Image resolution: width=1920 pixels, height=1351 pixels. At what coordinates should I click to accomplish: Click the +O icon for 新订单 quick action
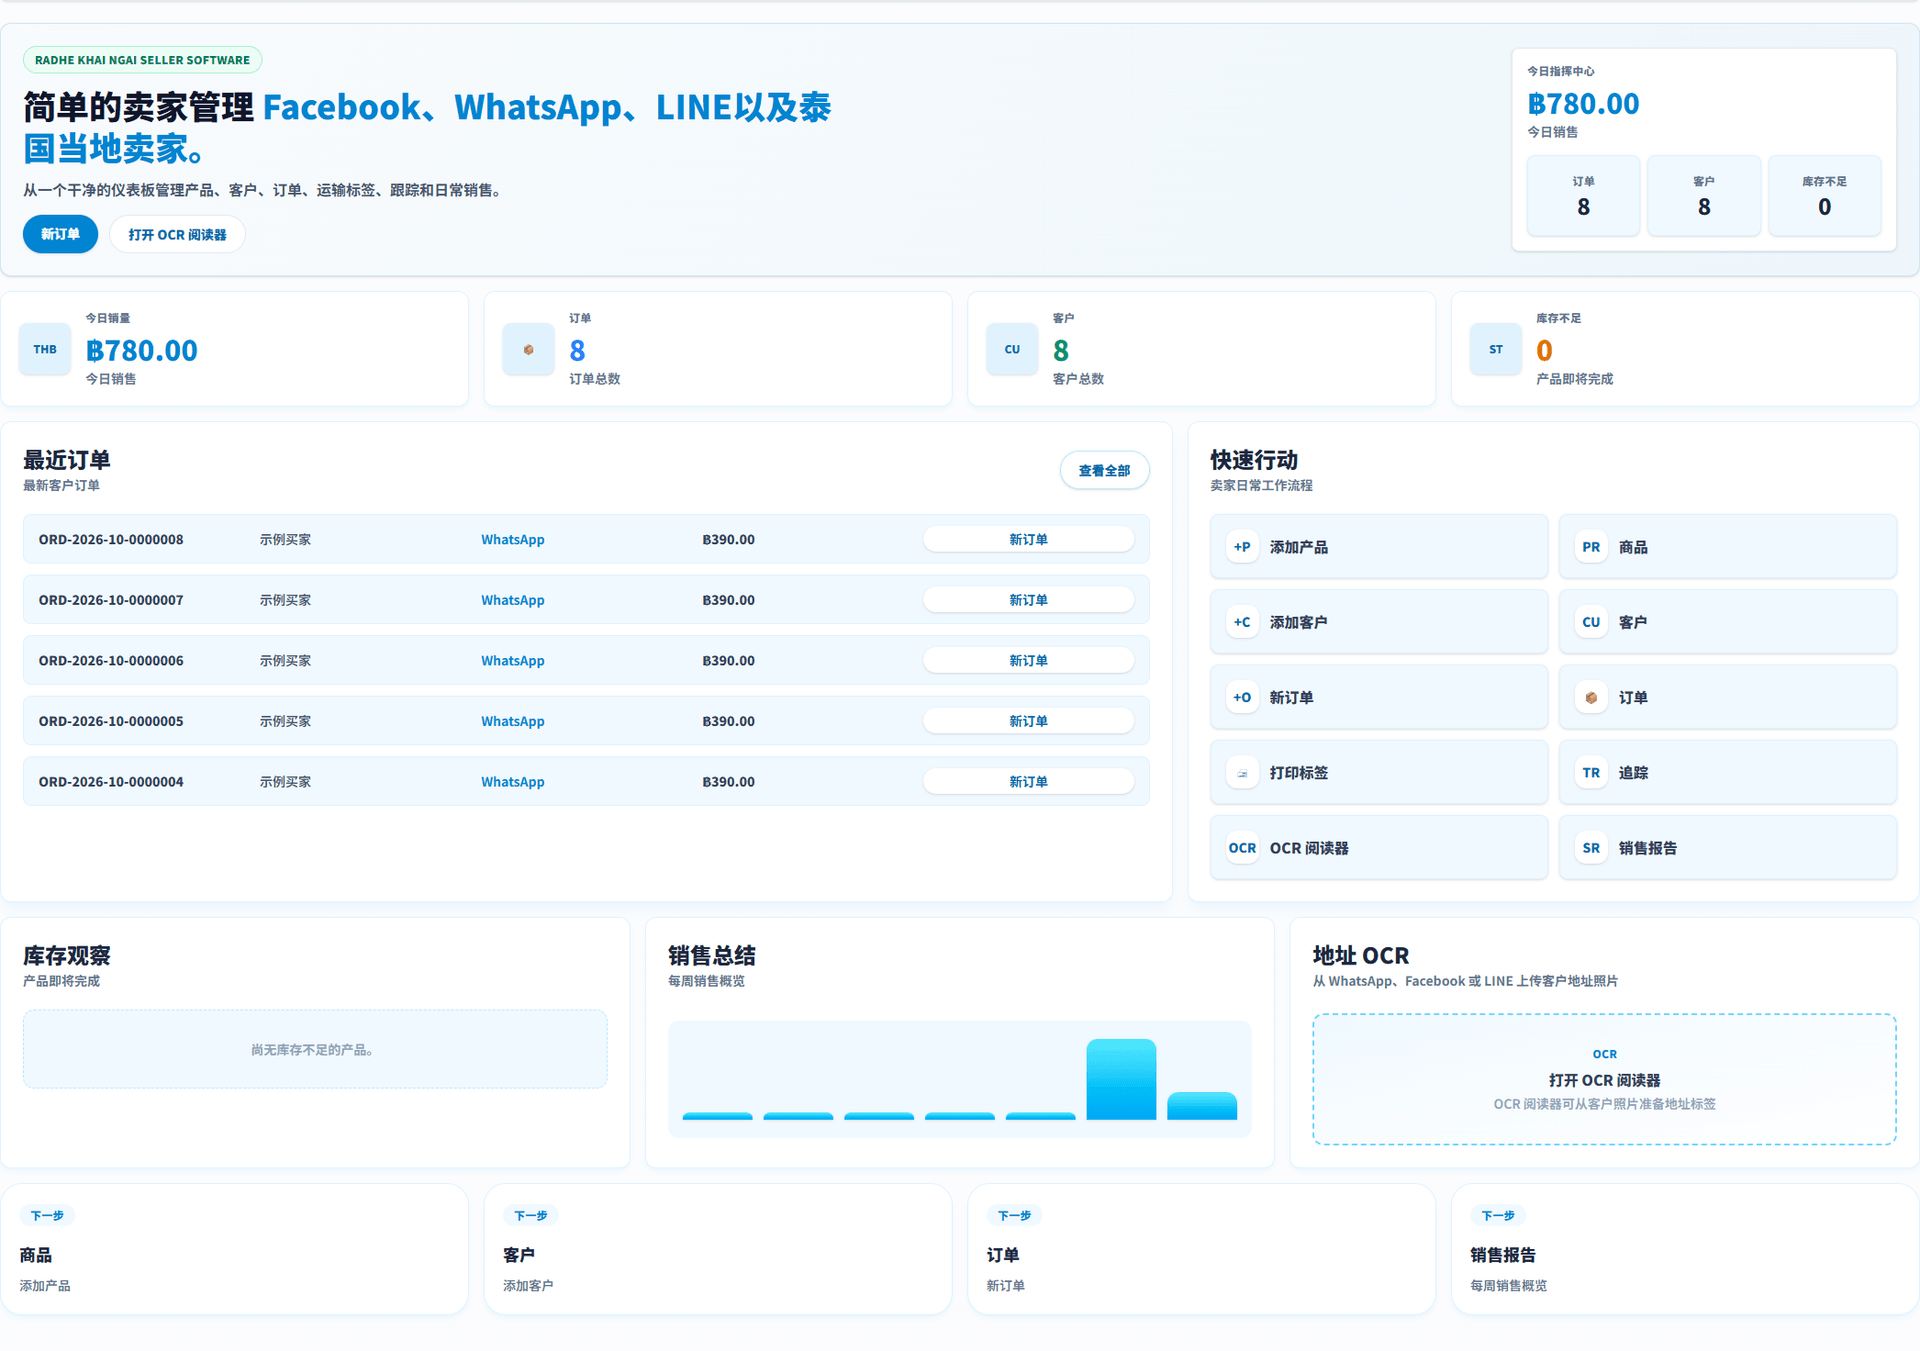[x=1242, y=697]
